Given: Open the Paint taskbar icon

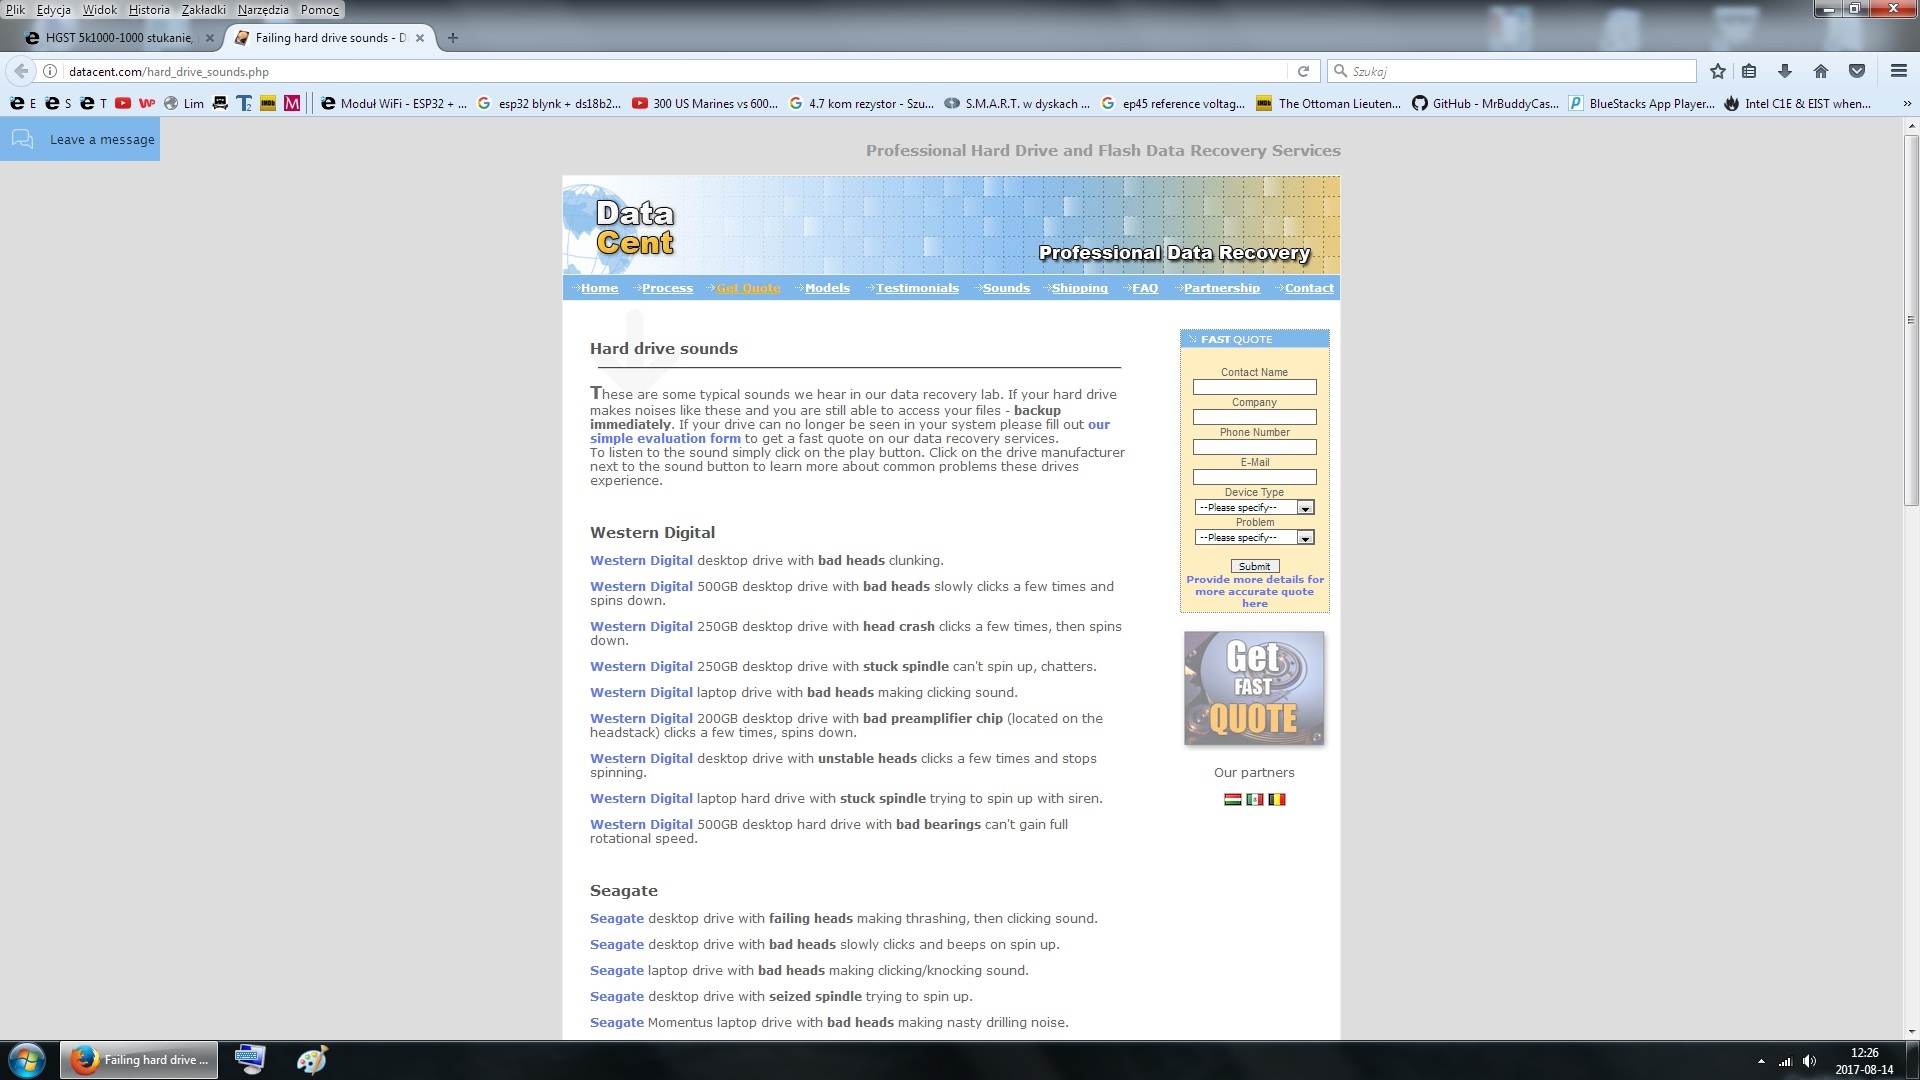Looking at the screenshot, I should [x=311, y=1060].
